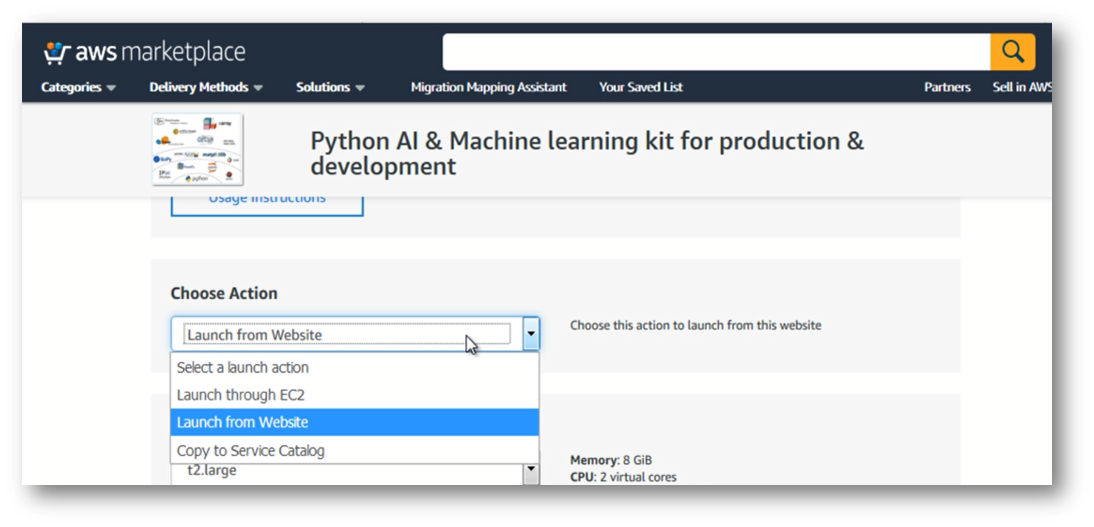Open the t2.large instance type dropdown
This screenshot has height=527, width=1094.
[x=354, y=473]
